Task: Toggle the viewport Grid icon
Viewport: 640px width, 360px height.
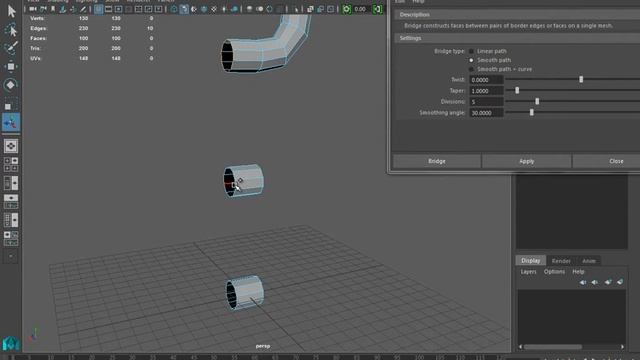Action: (98, 9)
